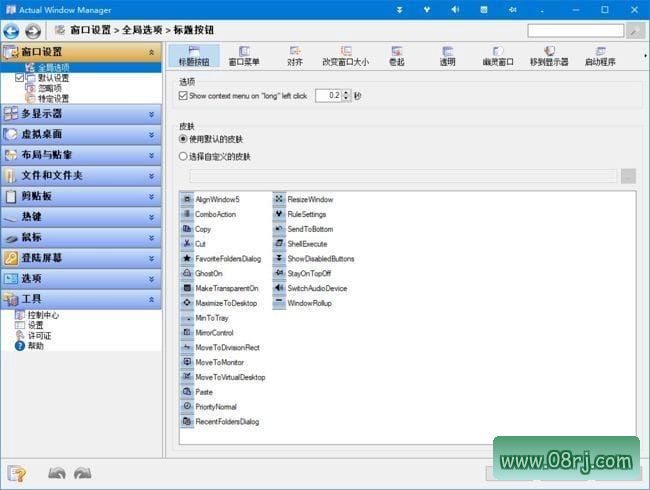The height and width of the screenshot is (490, 650).
Task: Expand the 鼠标 section
Action: coord(151,238)
